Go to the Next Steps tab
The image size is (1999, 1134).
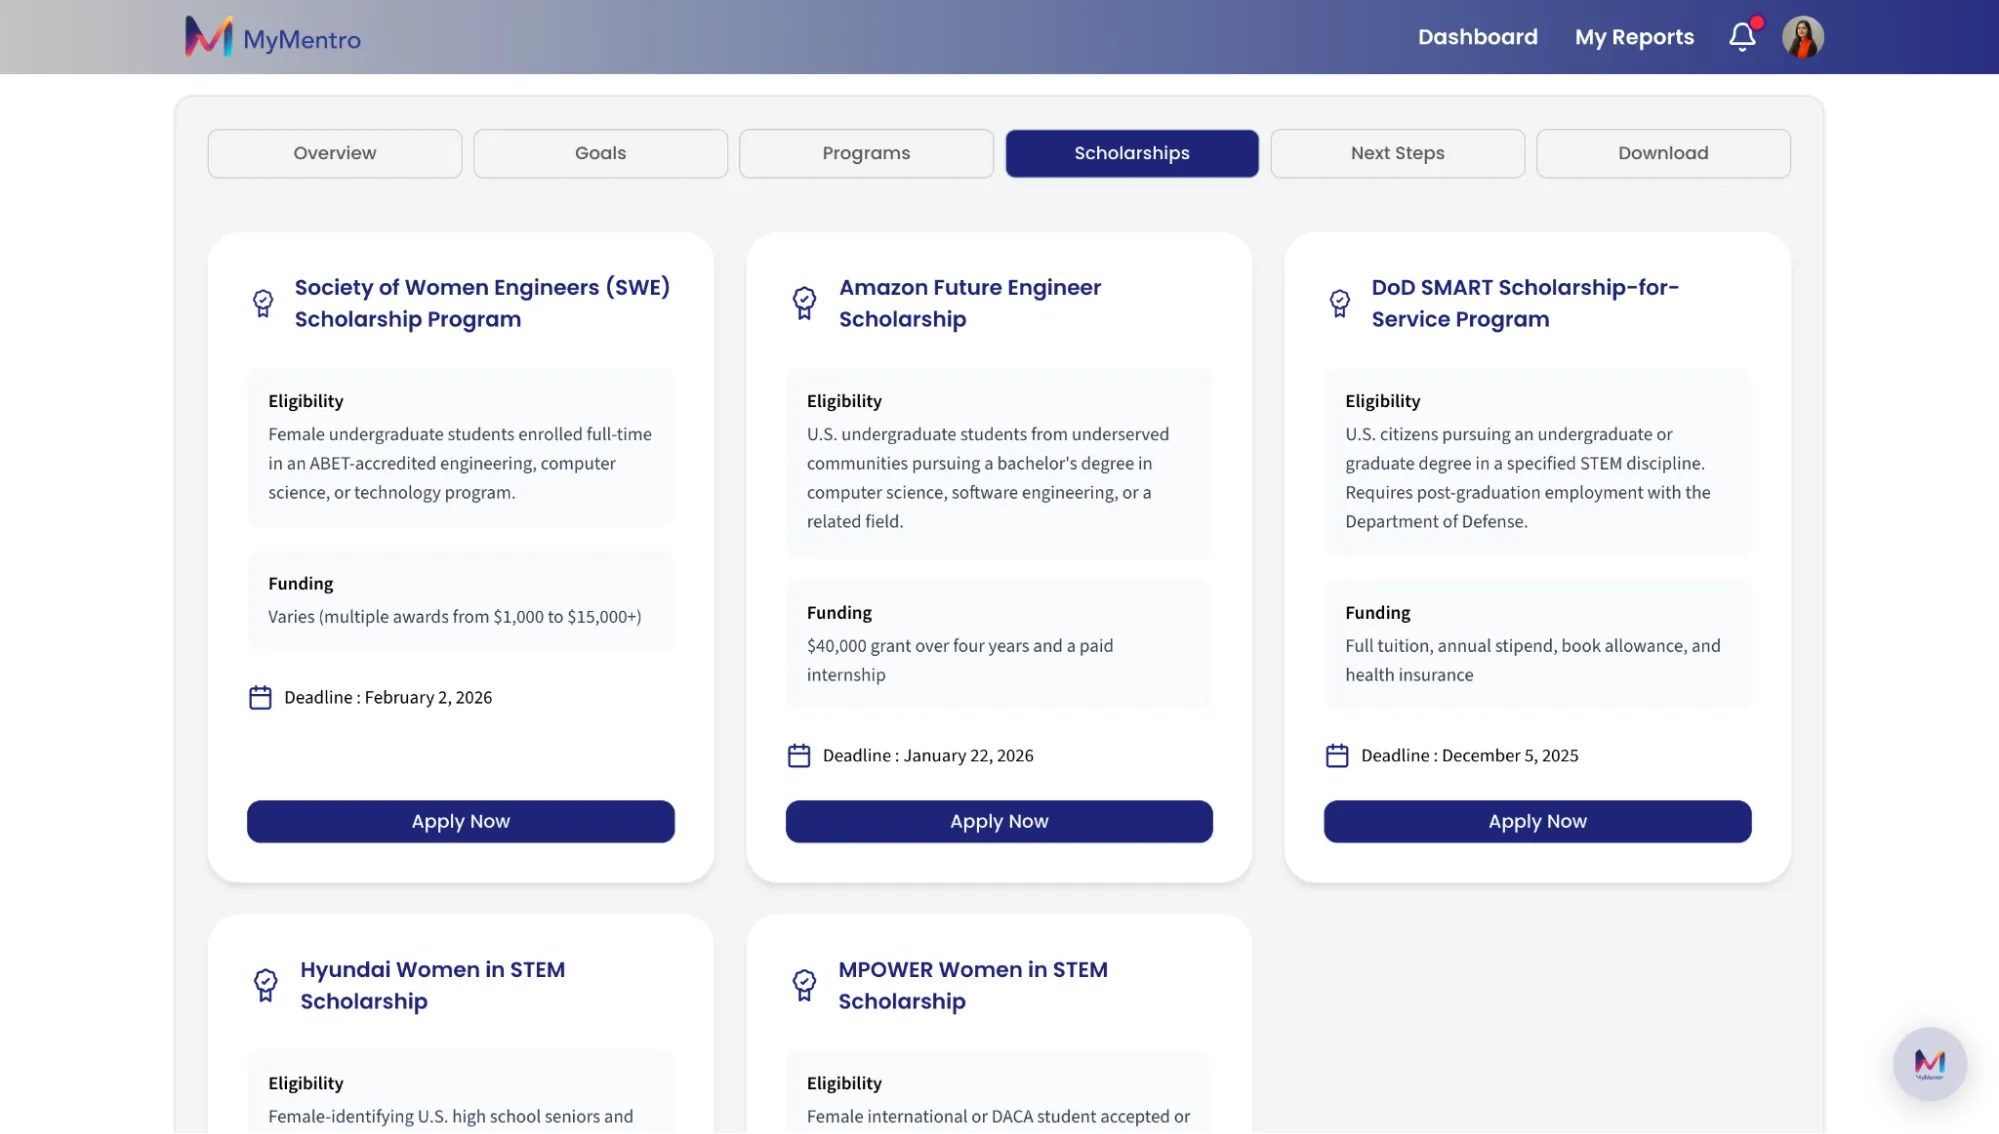click(x=1397, y=153)
